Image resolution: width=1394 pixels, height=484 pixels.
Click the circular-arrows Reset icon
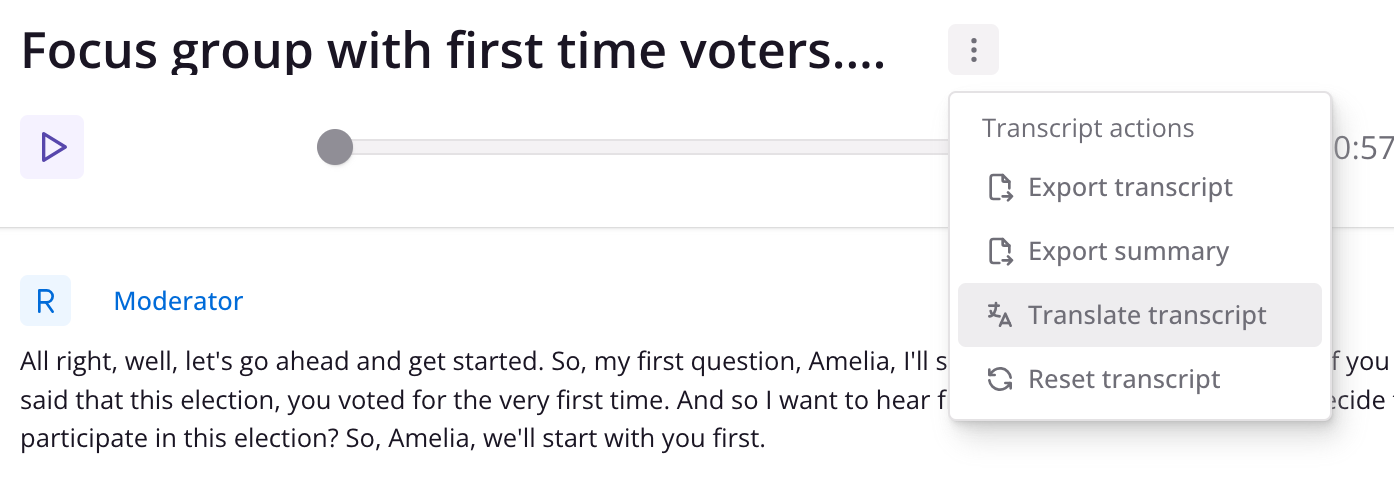click(1000, 380)
